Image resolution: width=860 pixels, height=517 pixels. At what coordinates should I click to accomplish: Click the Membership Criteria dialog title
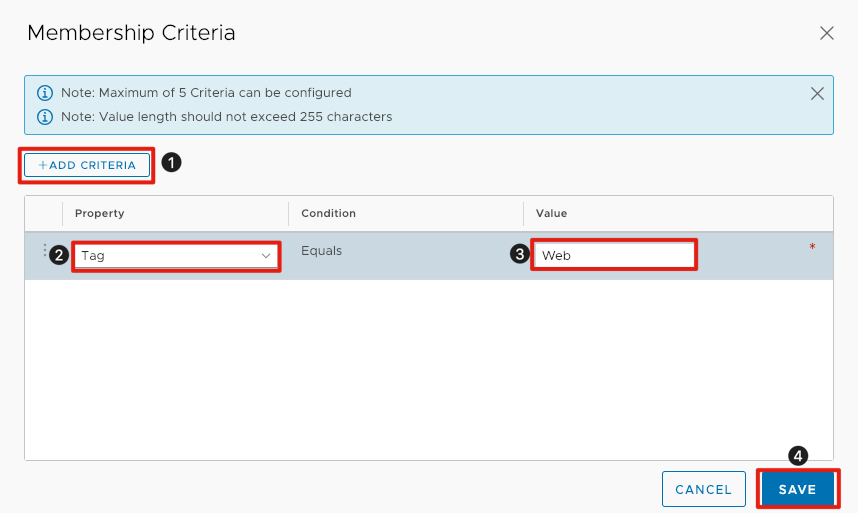131,33
